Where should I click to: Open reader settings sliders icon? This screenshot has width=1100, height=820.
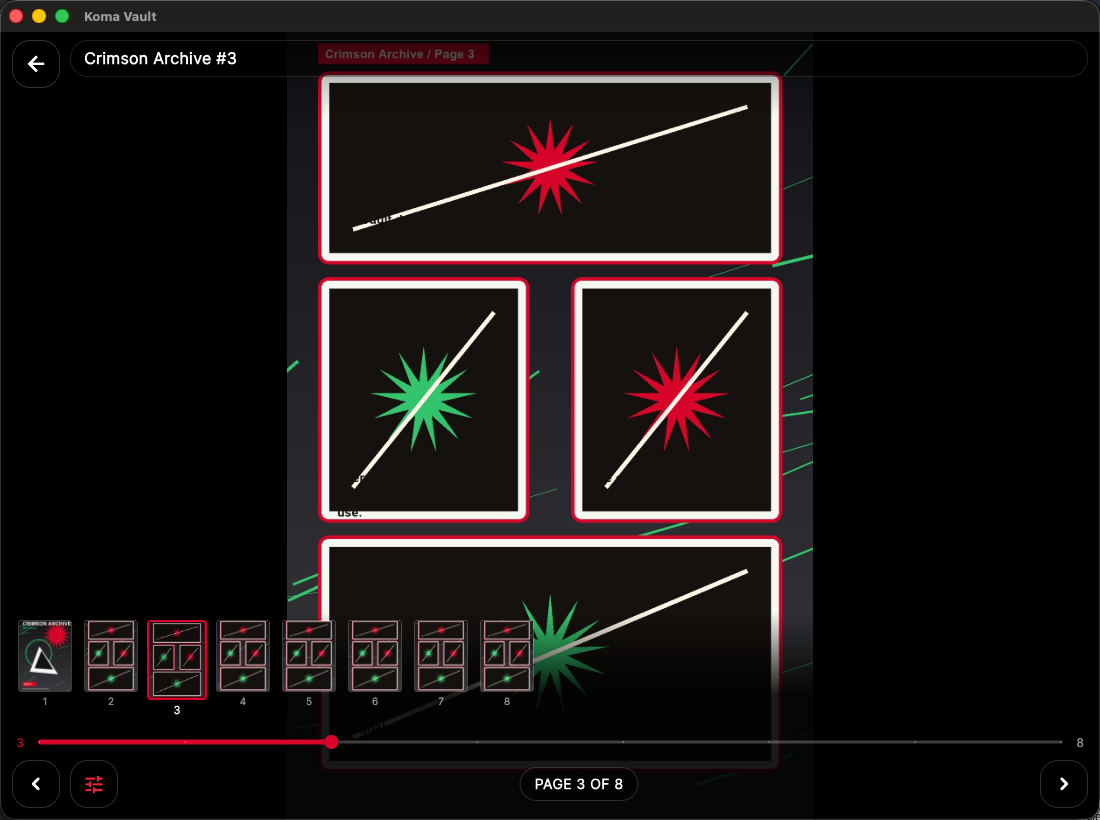coord(94,784)
